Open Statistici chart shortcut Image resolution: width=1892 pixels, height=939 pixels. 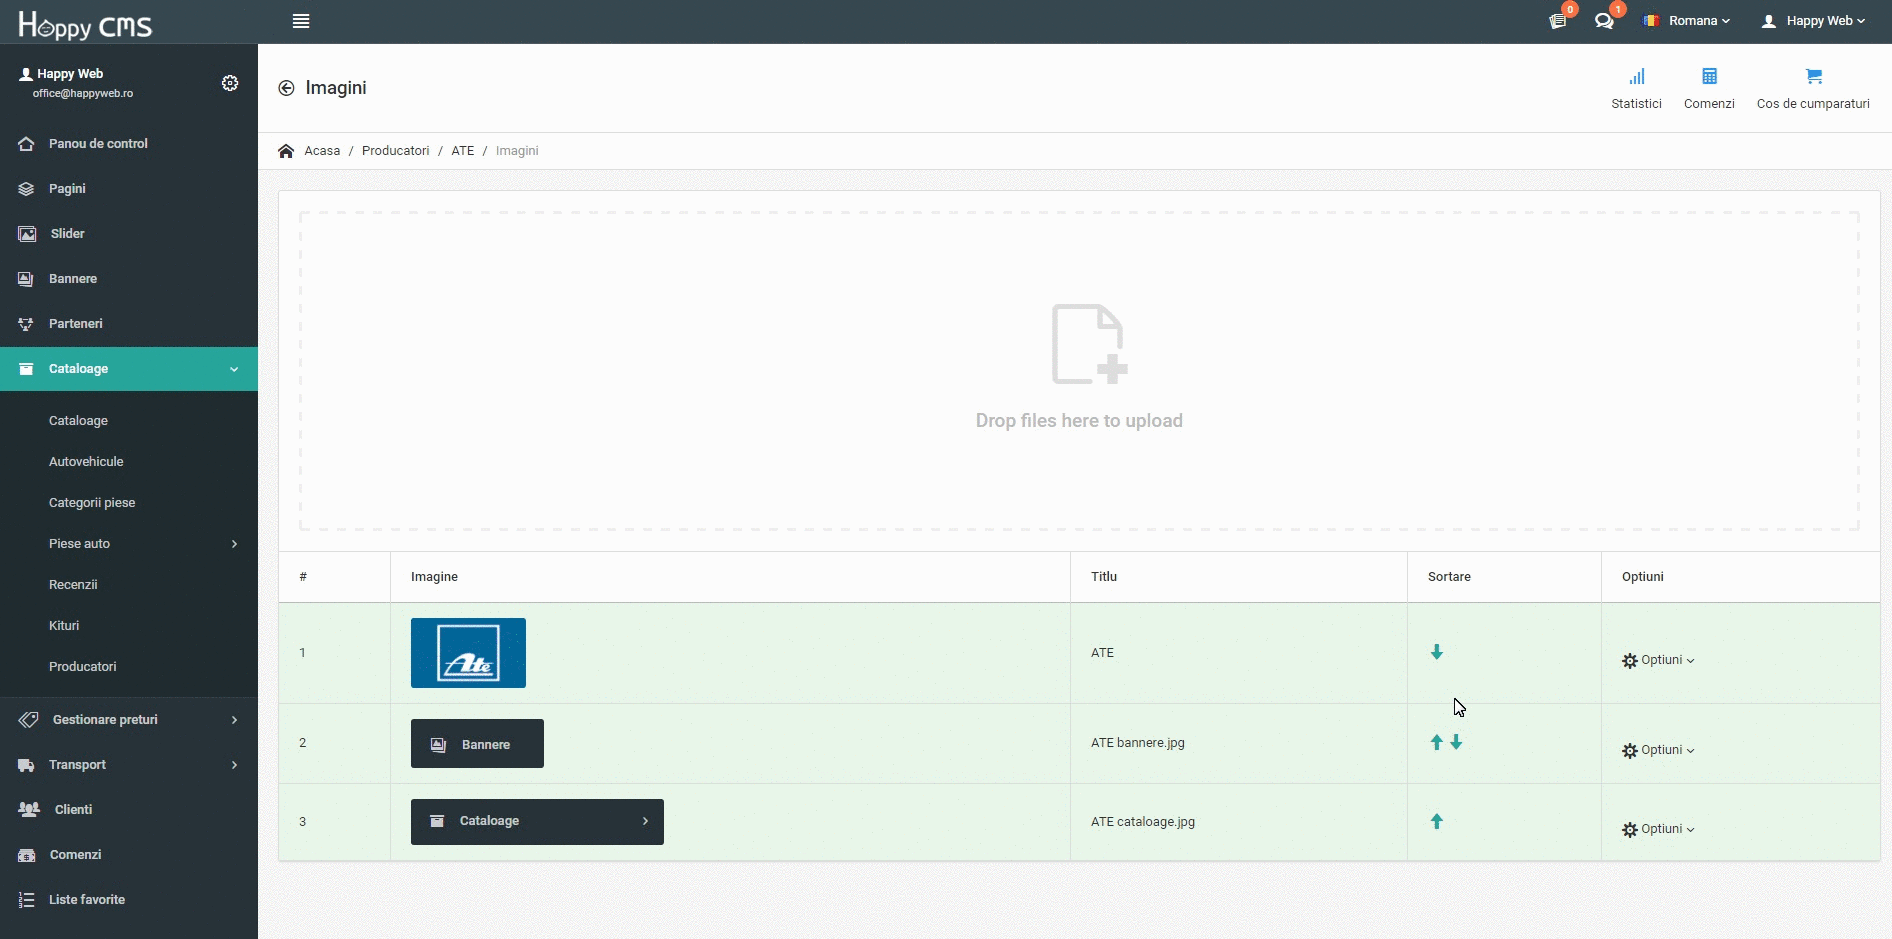(1636, 88)
